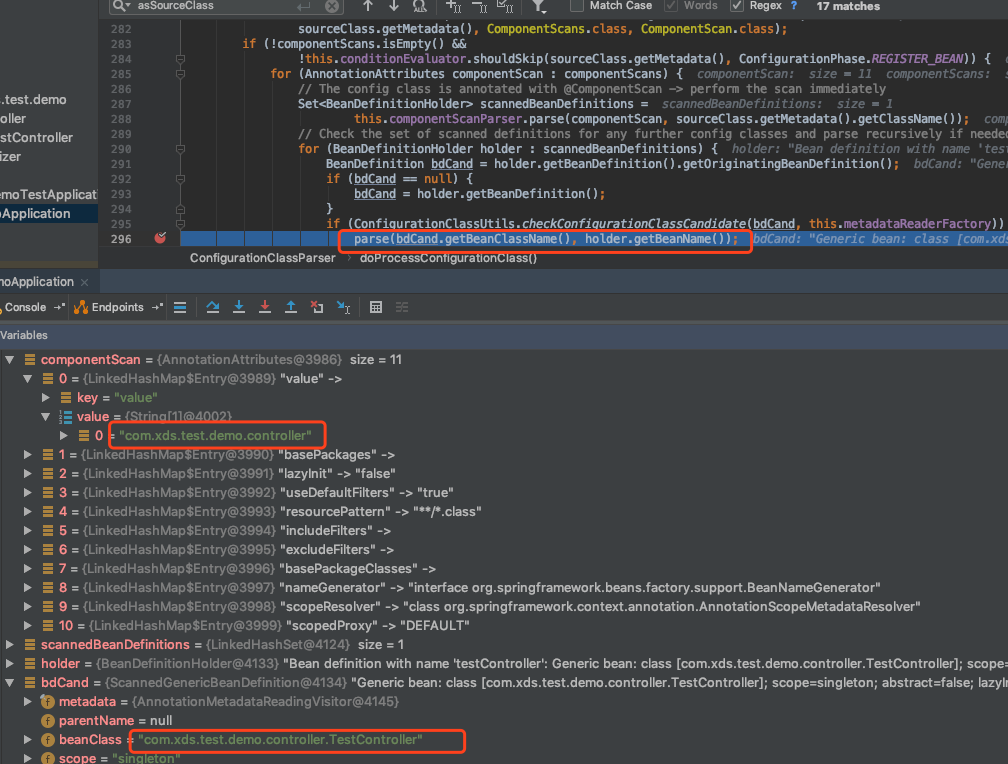The height and width of the screenshot is (764, 1008).
Task: Select the parentName = null field
Action: (504, 721)
